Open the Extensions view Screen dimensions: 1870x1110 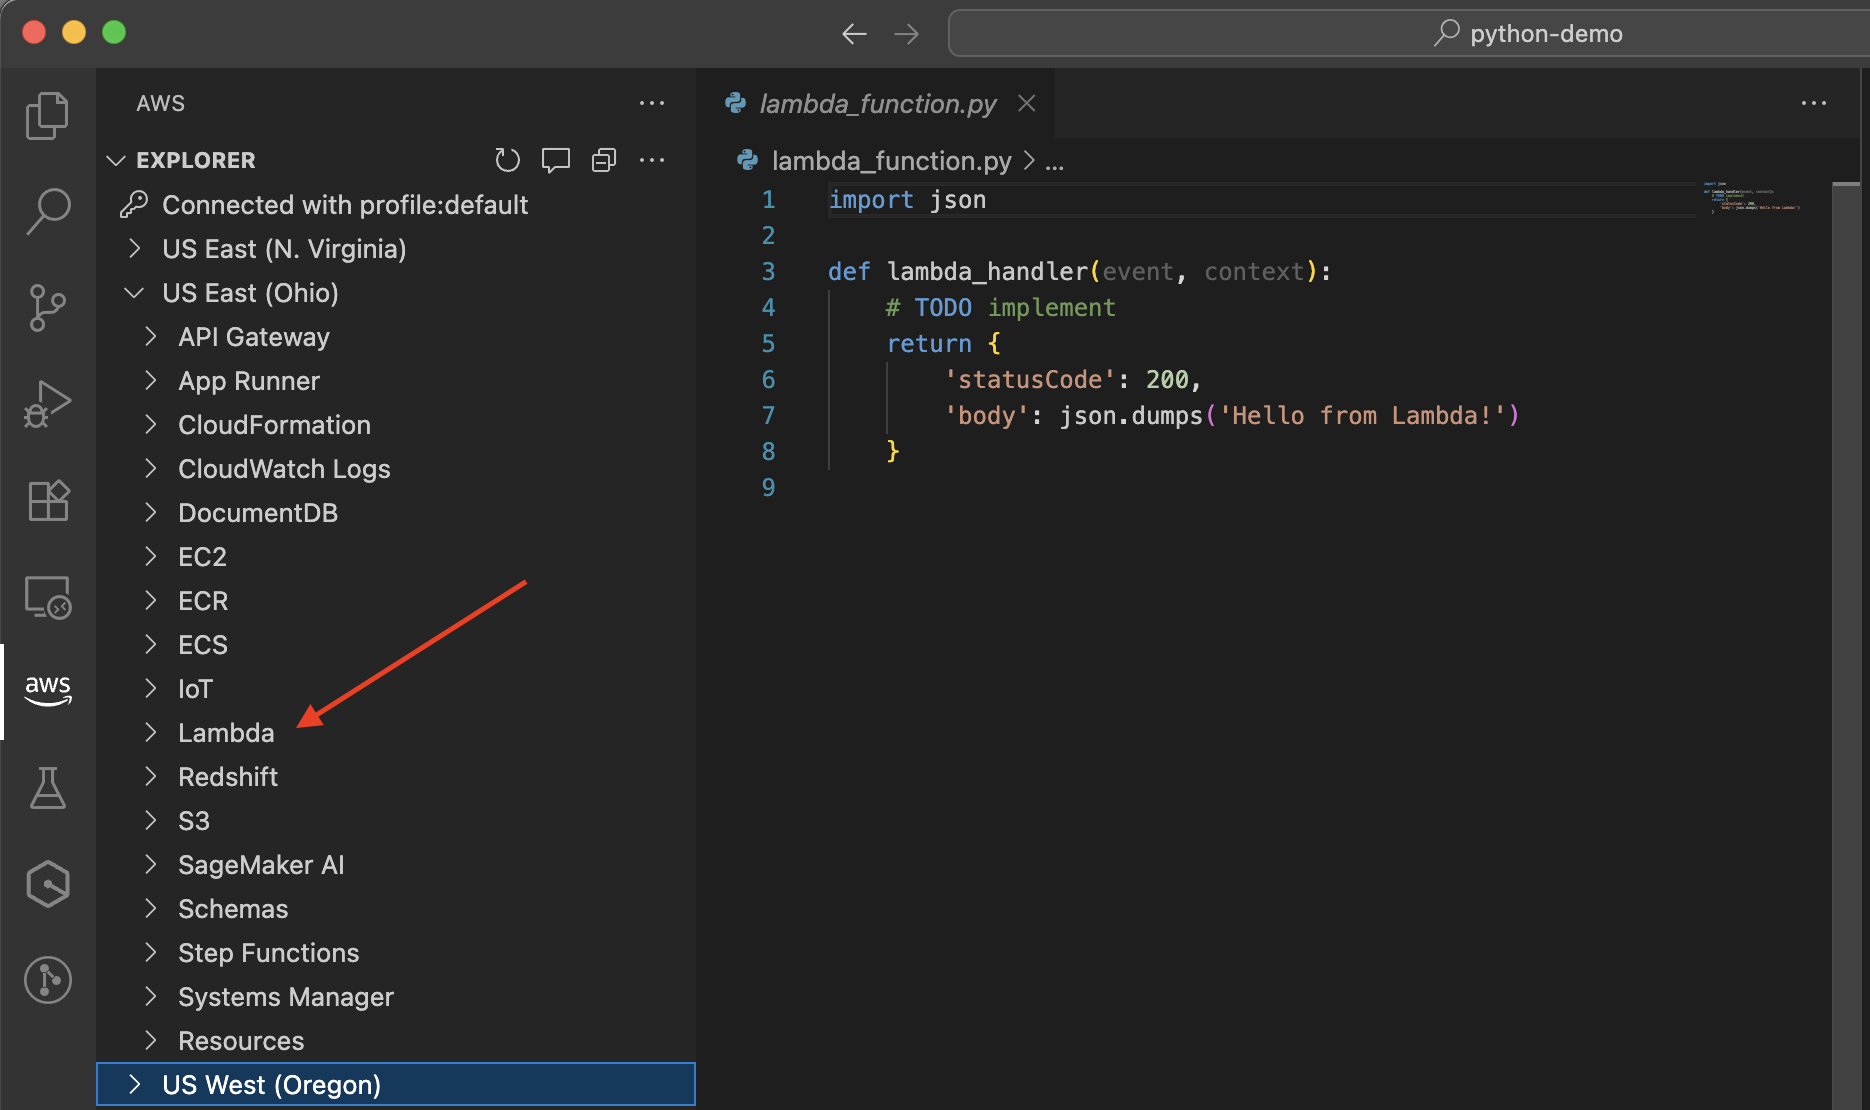(47, 500)
